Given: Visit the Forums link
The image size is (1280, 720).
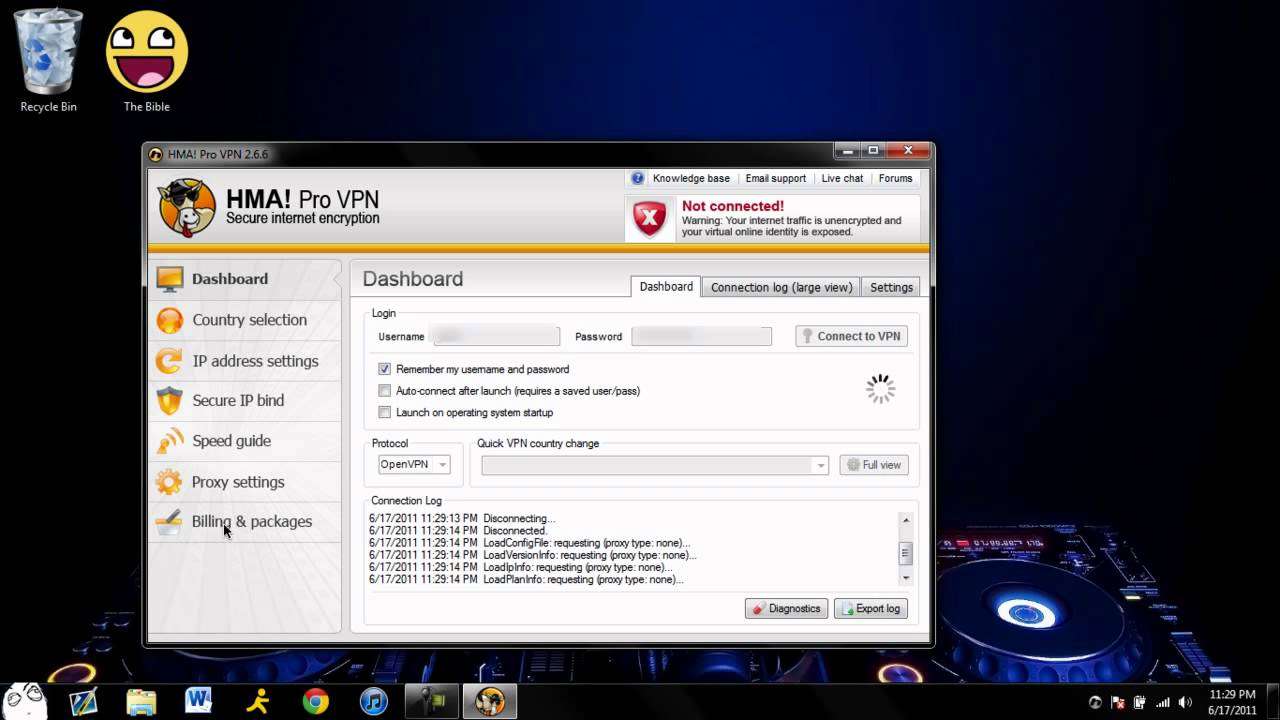Looking at the screenshot, I should [x=895, y=178].
